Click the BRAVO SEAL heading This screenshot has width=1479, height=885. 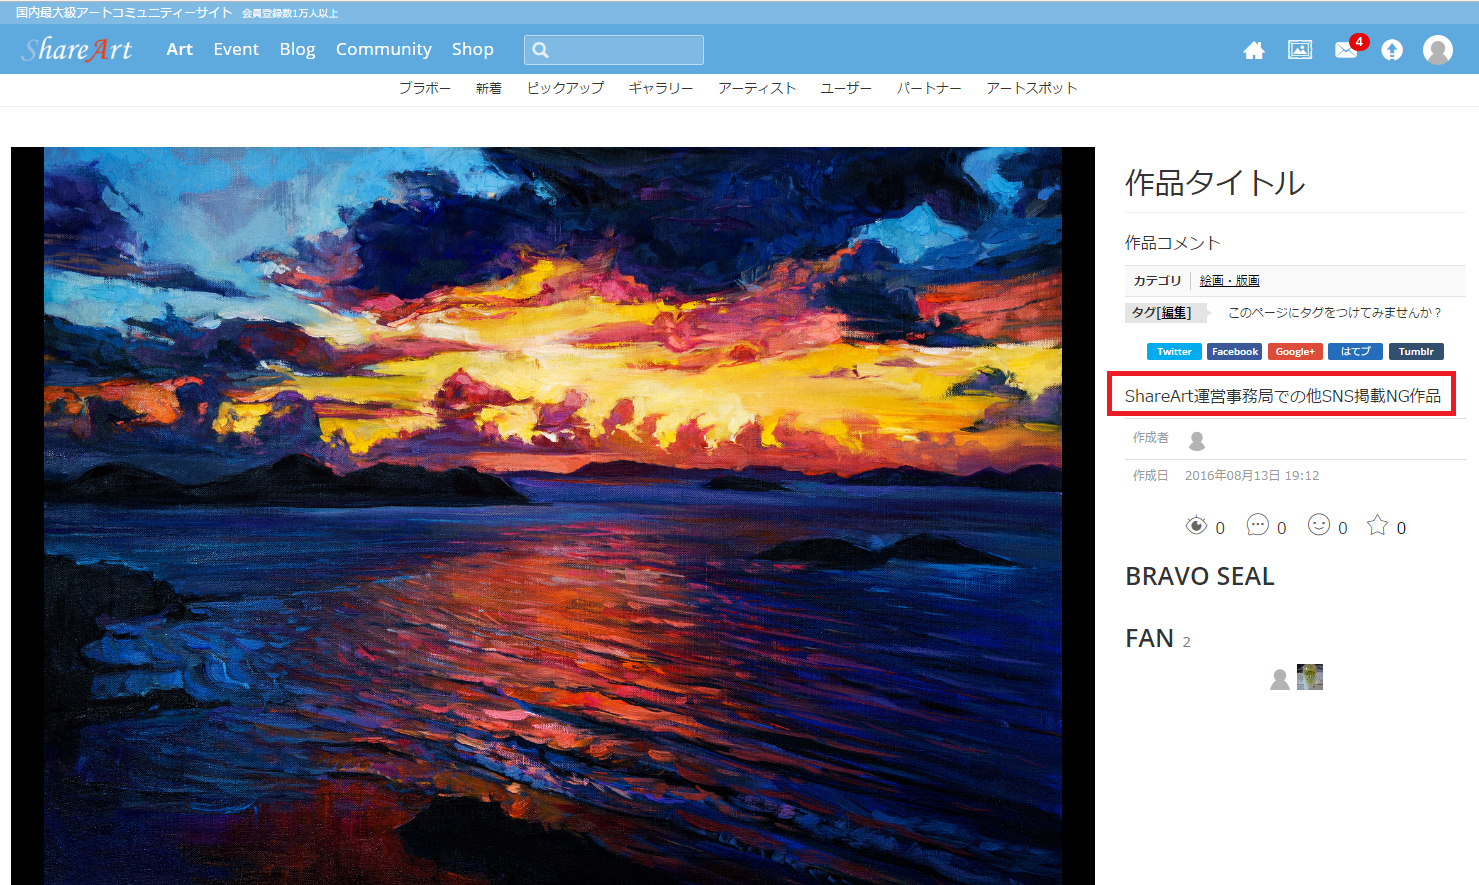click(x=1200, y=577)
